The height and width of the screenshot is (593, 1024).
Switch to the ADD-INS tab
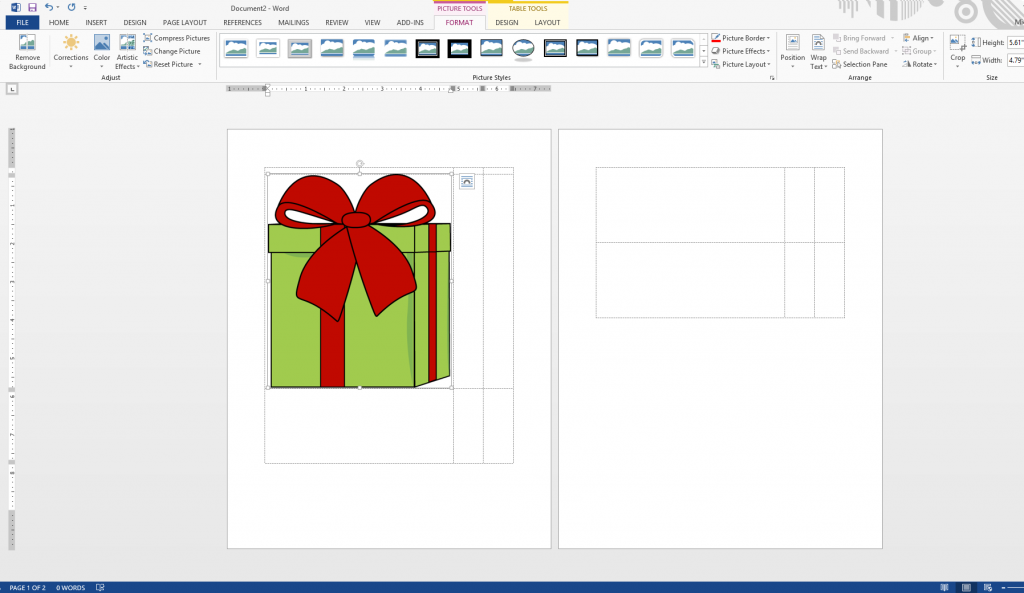click(x=410, y=22)
